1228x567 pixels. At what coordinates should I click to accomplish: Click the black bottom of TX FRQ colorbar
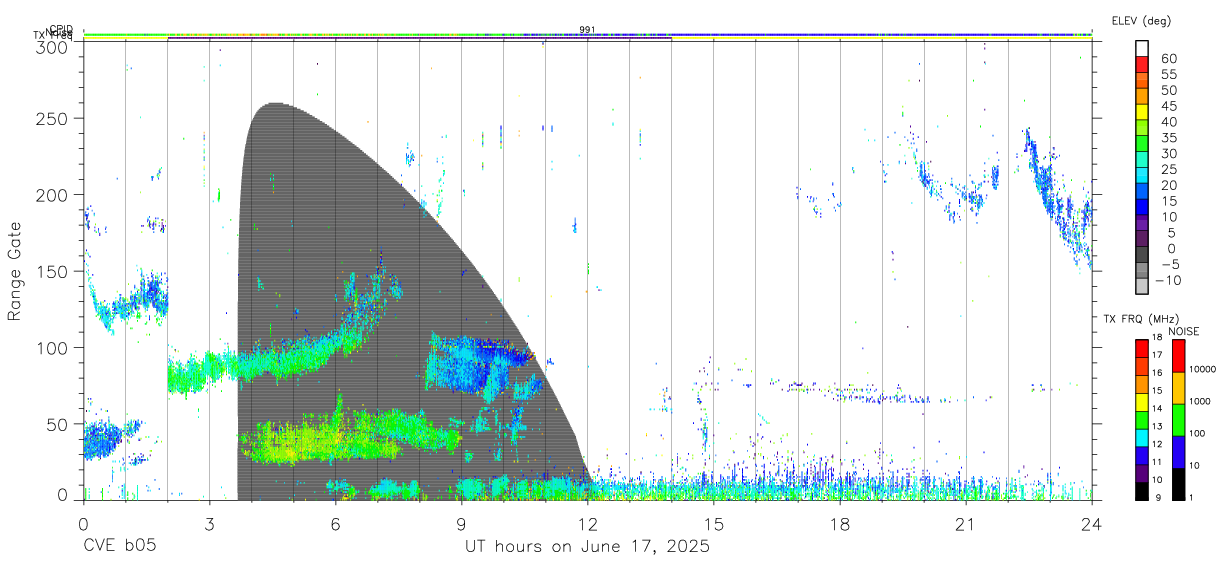(1142, 491)
